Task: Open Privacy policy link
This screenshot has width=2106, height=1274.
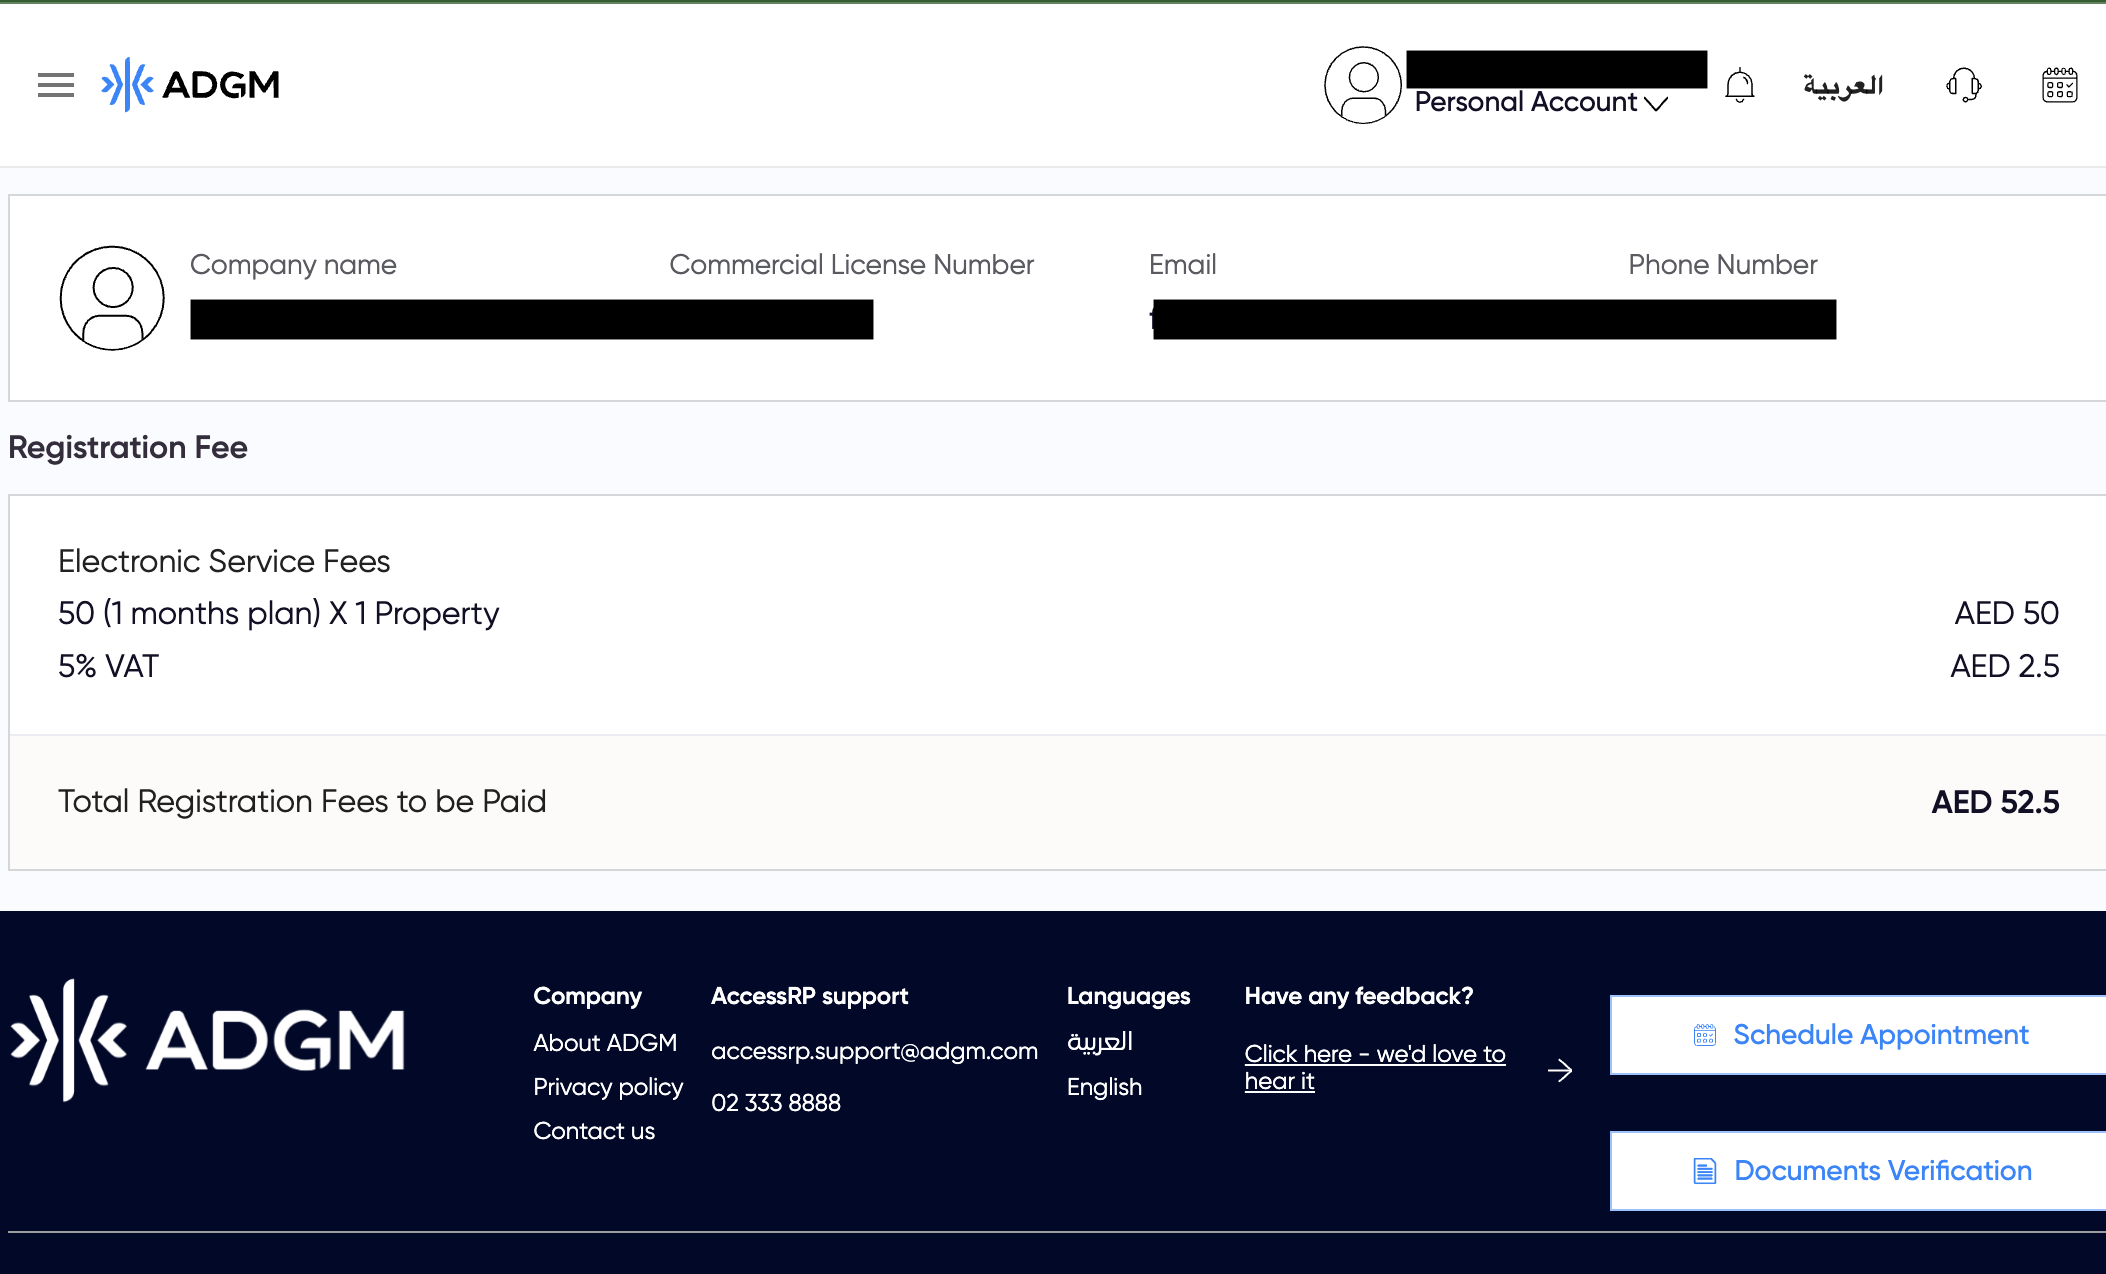Action: 608,1086
